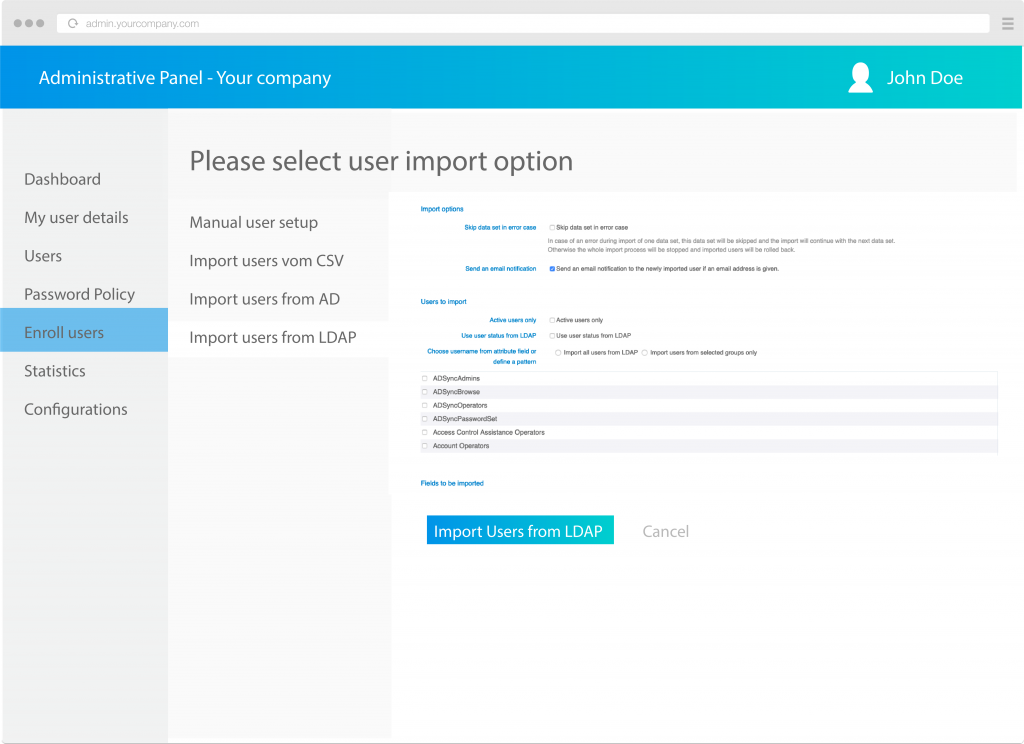1024x744 pixels.
Task: Open Dashboard from the sidebar
Action: click(x=62, y=179)
